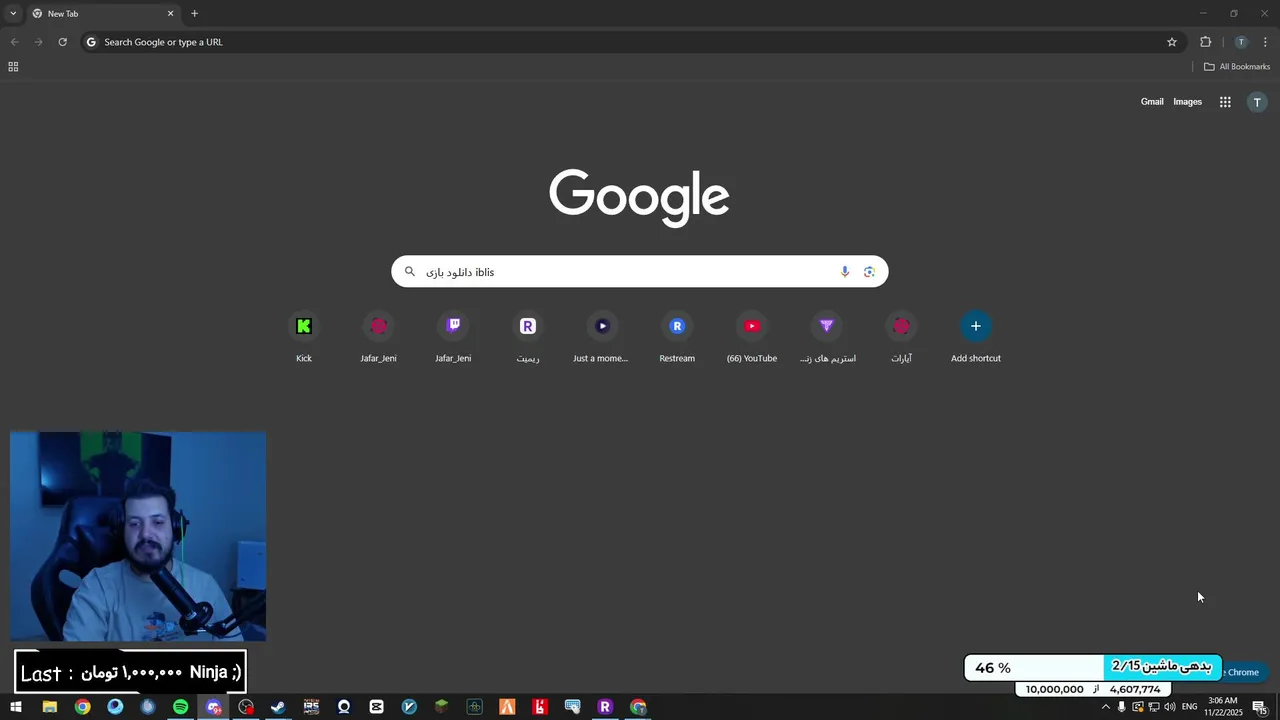Open the (66) YouTube shortcut
Image resolution: width=1280 pixels, height=720 pixels.
tap(752, 337)
